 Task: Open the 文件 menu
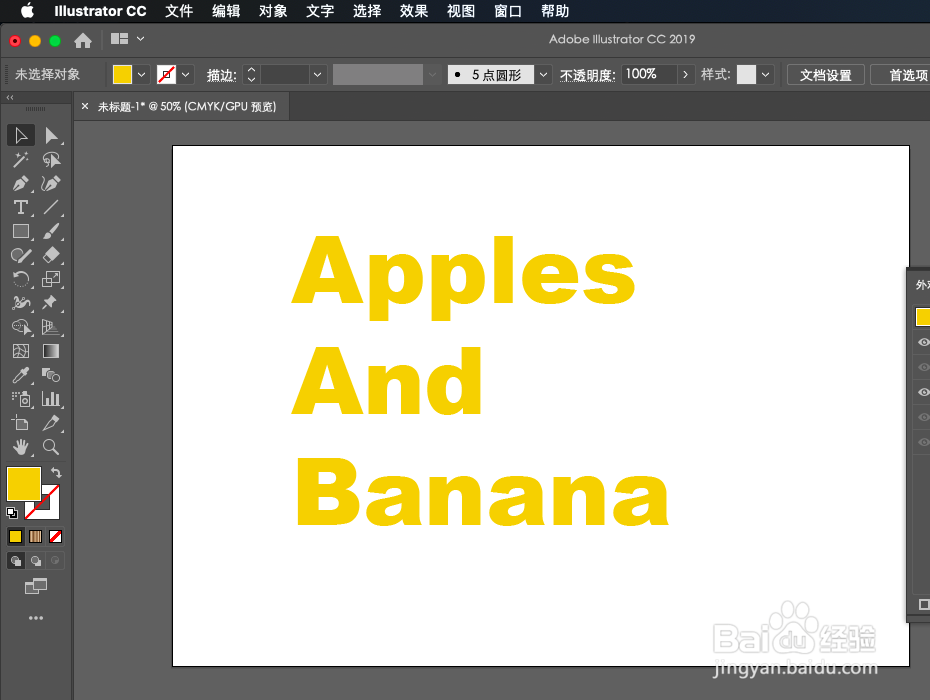tap(179, 11)
